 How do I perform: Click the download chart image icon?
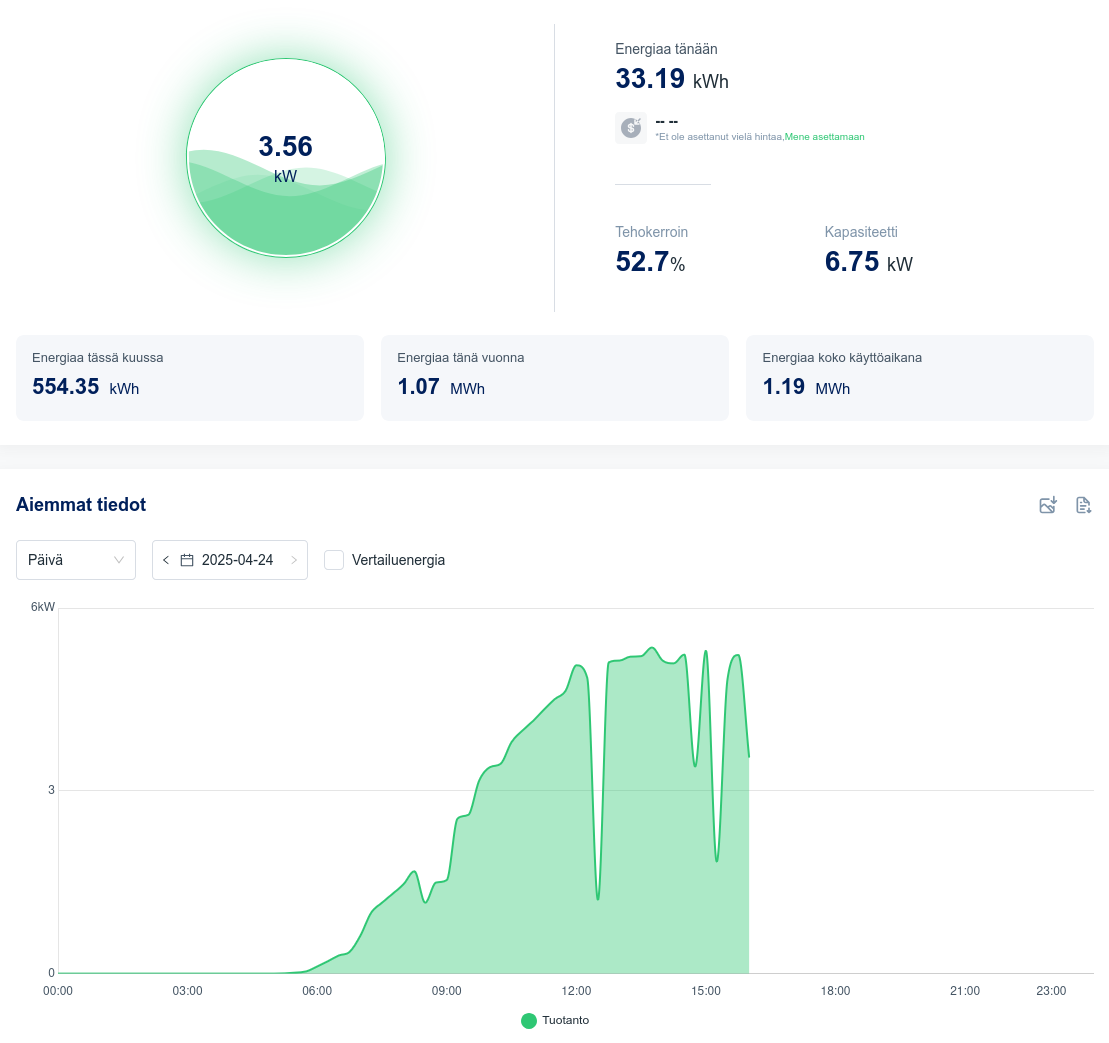[x=1048, y=505]
